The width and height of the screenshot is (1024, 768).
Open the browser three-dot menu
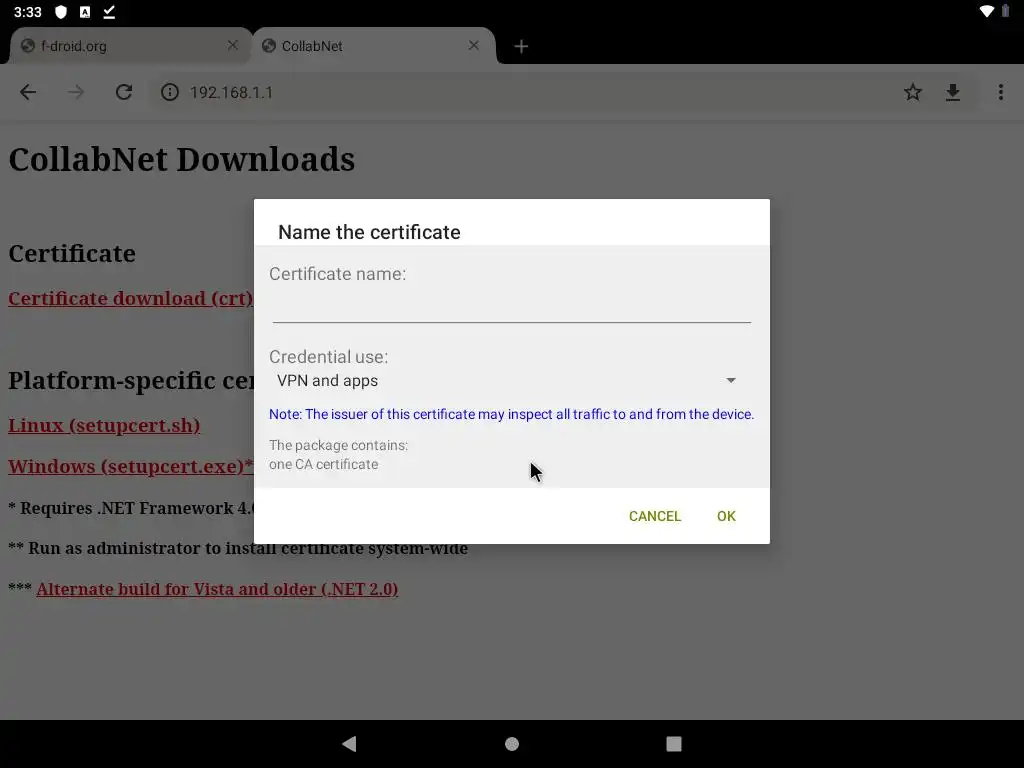tap(1000, 92)
